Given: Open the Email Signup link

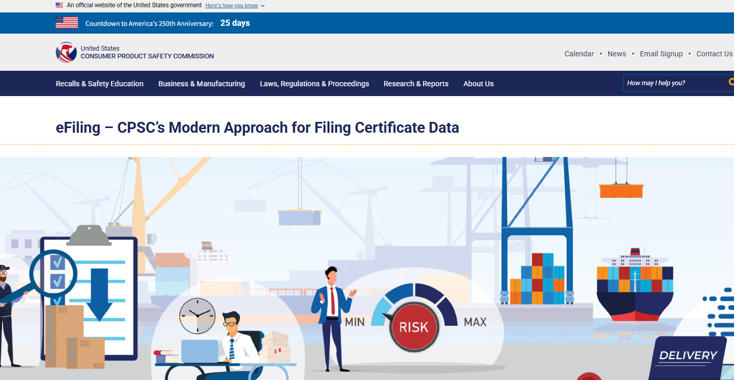Looking at the screenshot, I should tap(661, 54).
